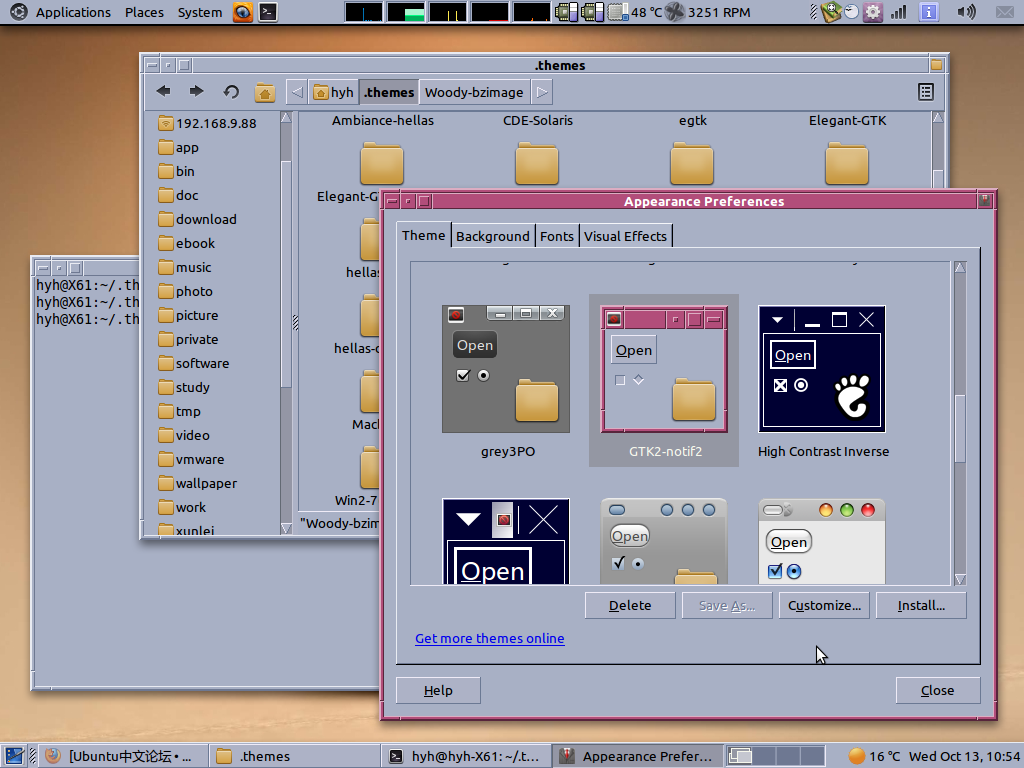Click the Customize... button

(824, 605)
